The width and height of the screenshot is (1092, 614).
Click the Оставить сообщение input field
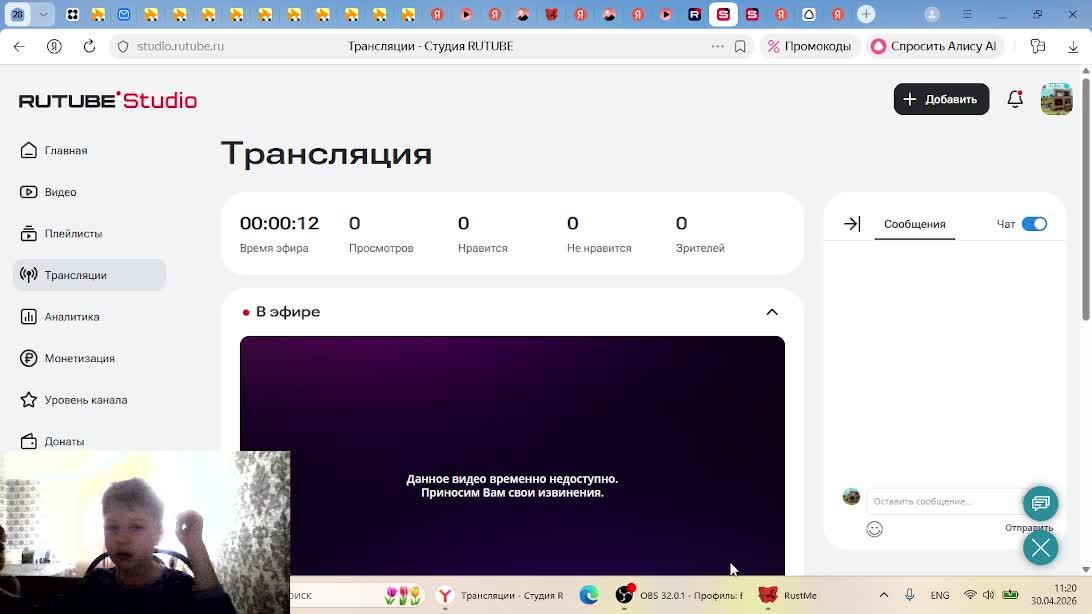pos(944,501)
